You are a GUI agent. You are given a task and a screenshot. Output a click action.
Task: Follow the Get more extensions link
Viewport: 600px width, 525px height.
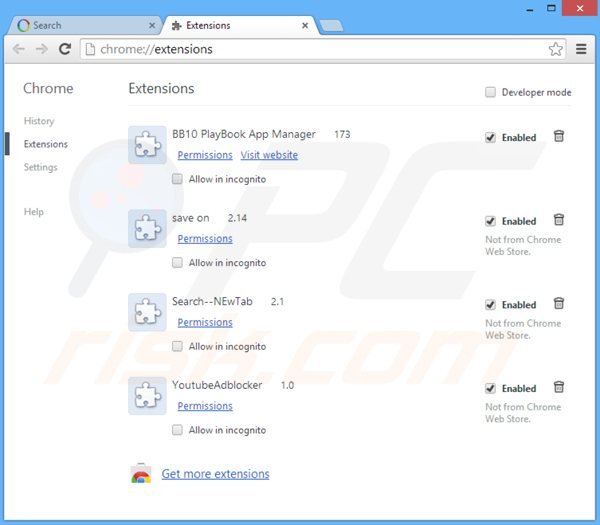click(x=215, y=474)
